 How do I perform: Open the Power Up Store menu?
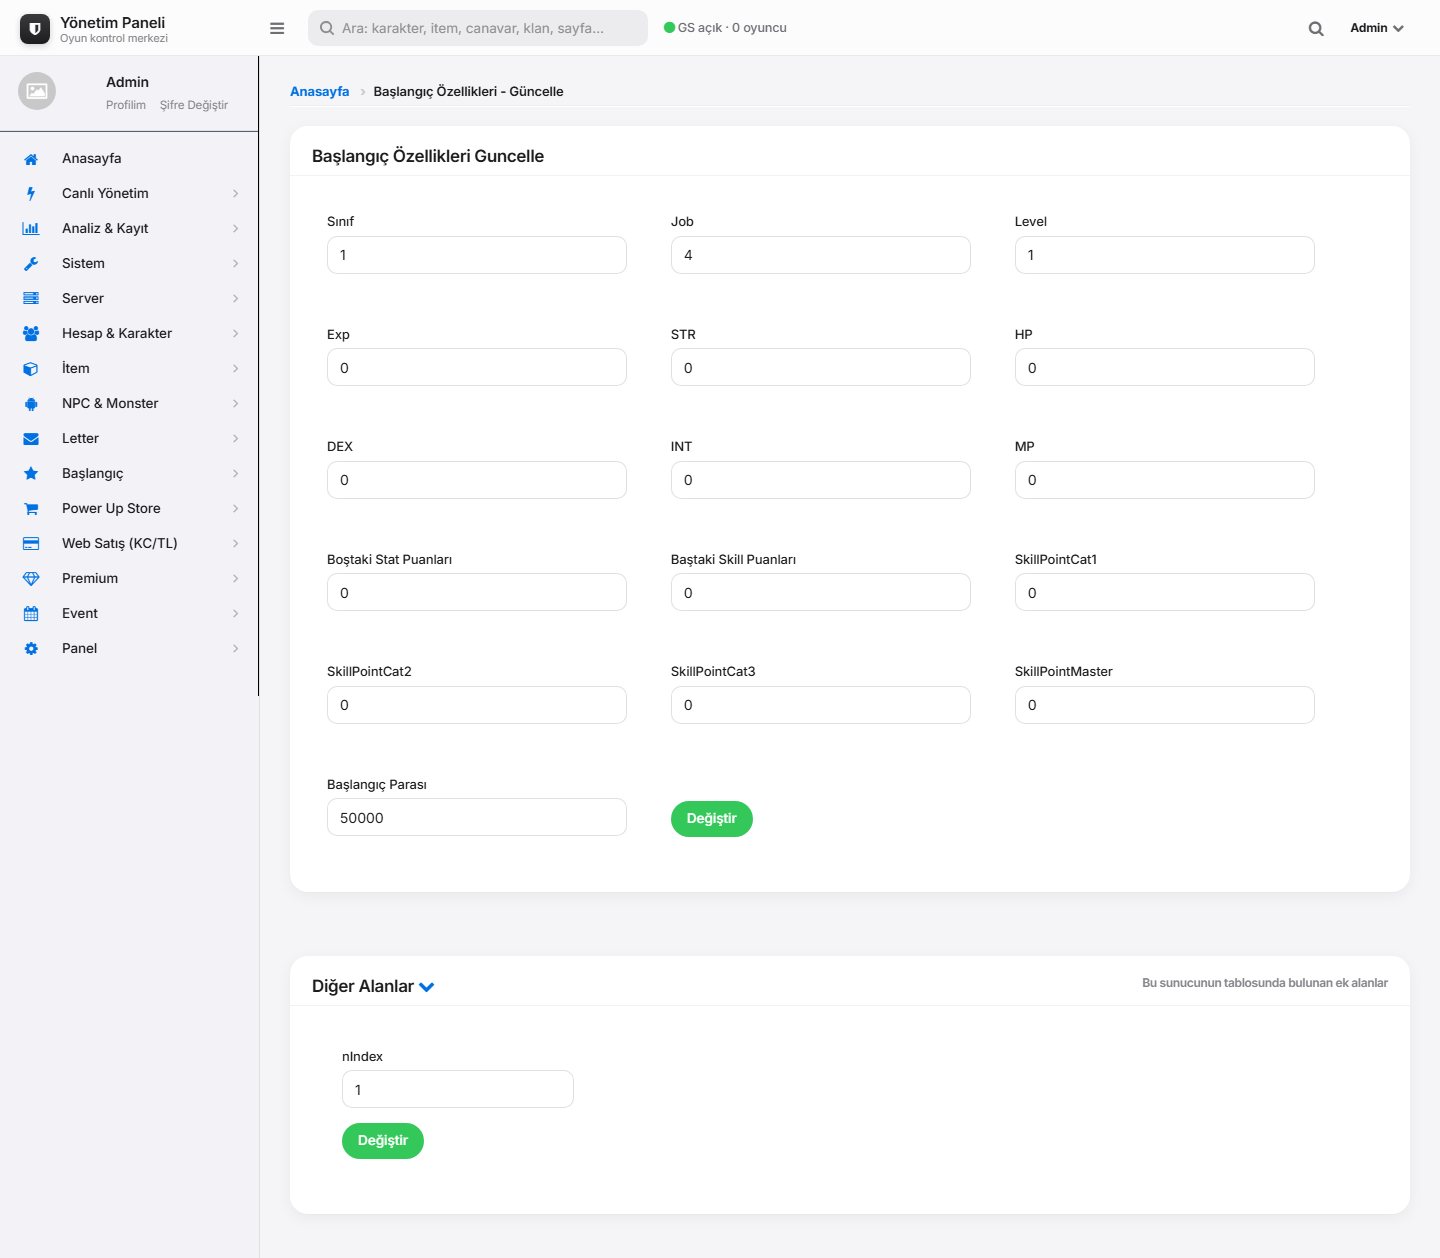pyautogui.click(x=129, y=509)
